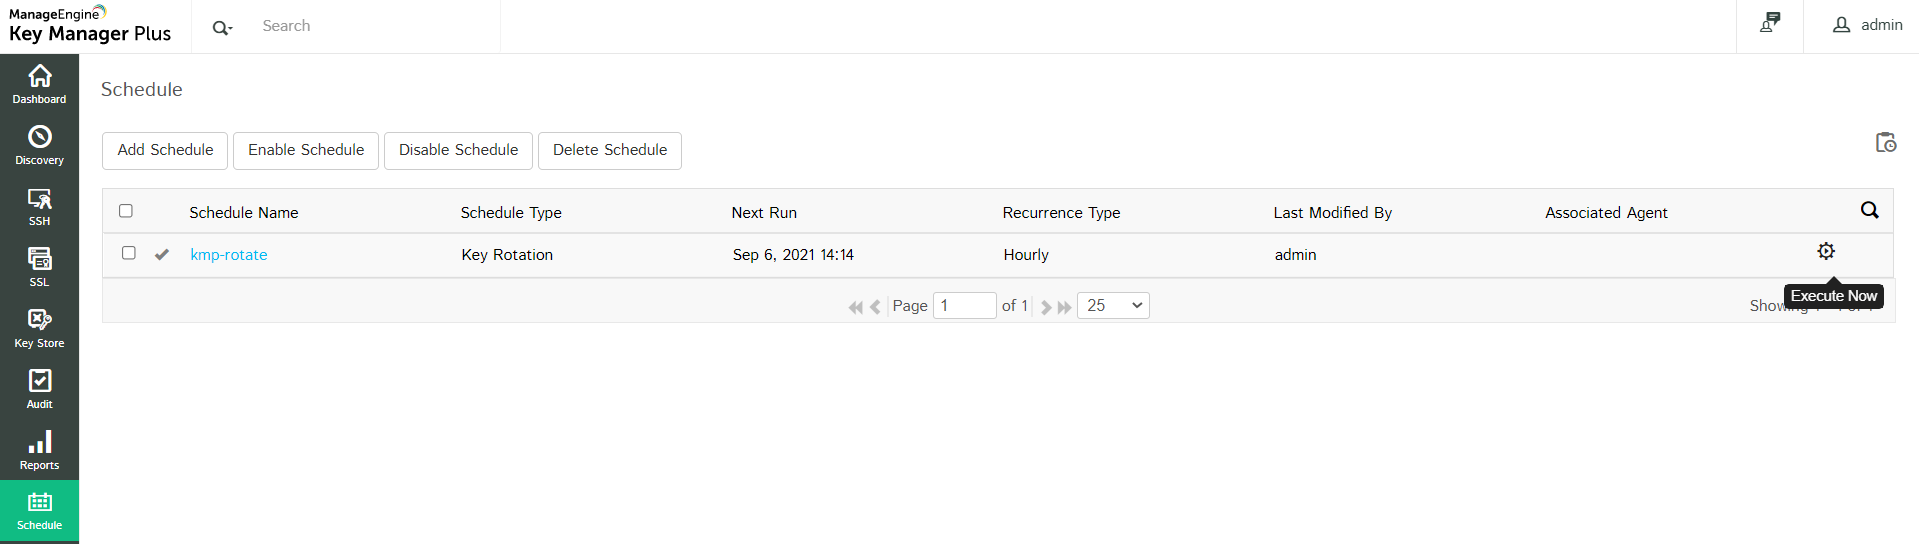The width and height of the screenshot is (1919, 544).
Task: Click the table search magnifier icon
Action: (1869, 210)
